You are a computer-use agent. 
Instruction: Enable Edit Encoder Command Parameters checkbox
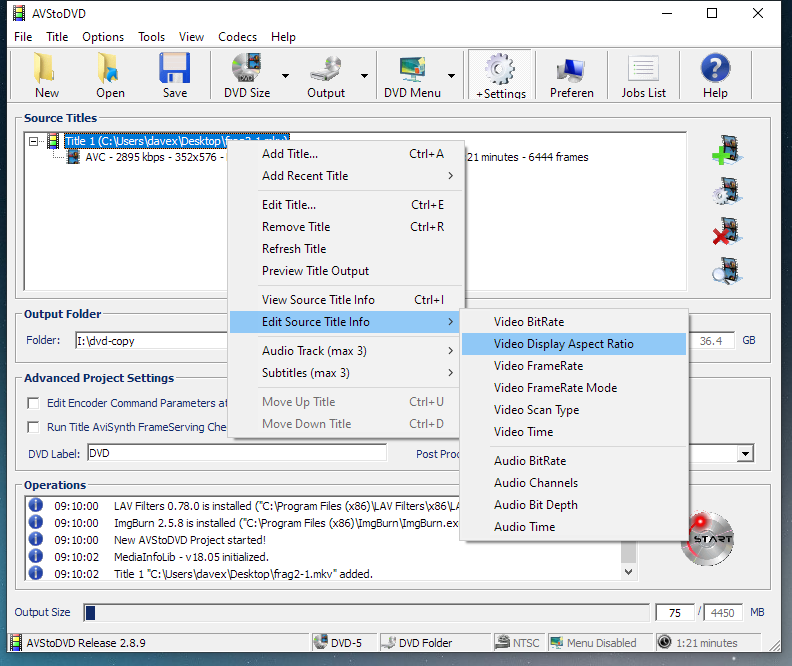pyautogui.click(x=33, y=403)
